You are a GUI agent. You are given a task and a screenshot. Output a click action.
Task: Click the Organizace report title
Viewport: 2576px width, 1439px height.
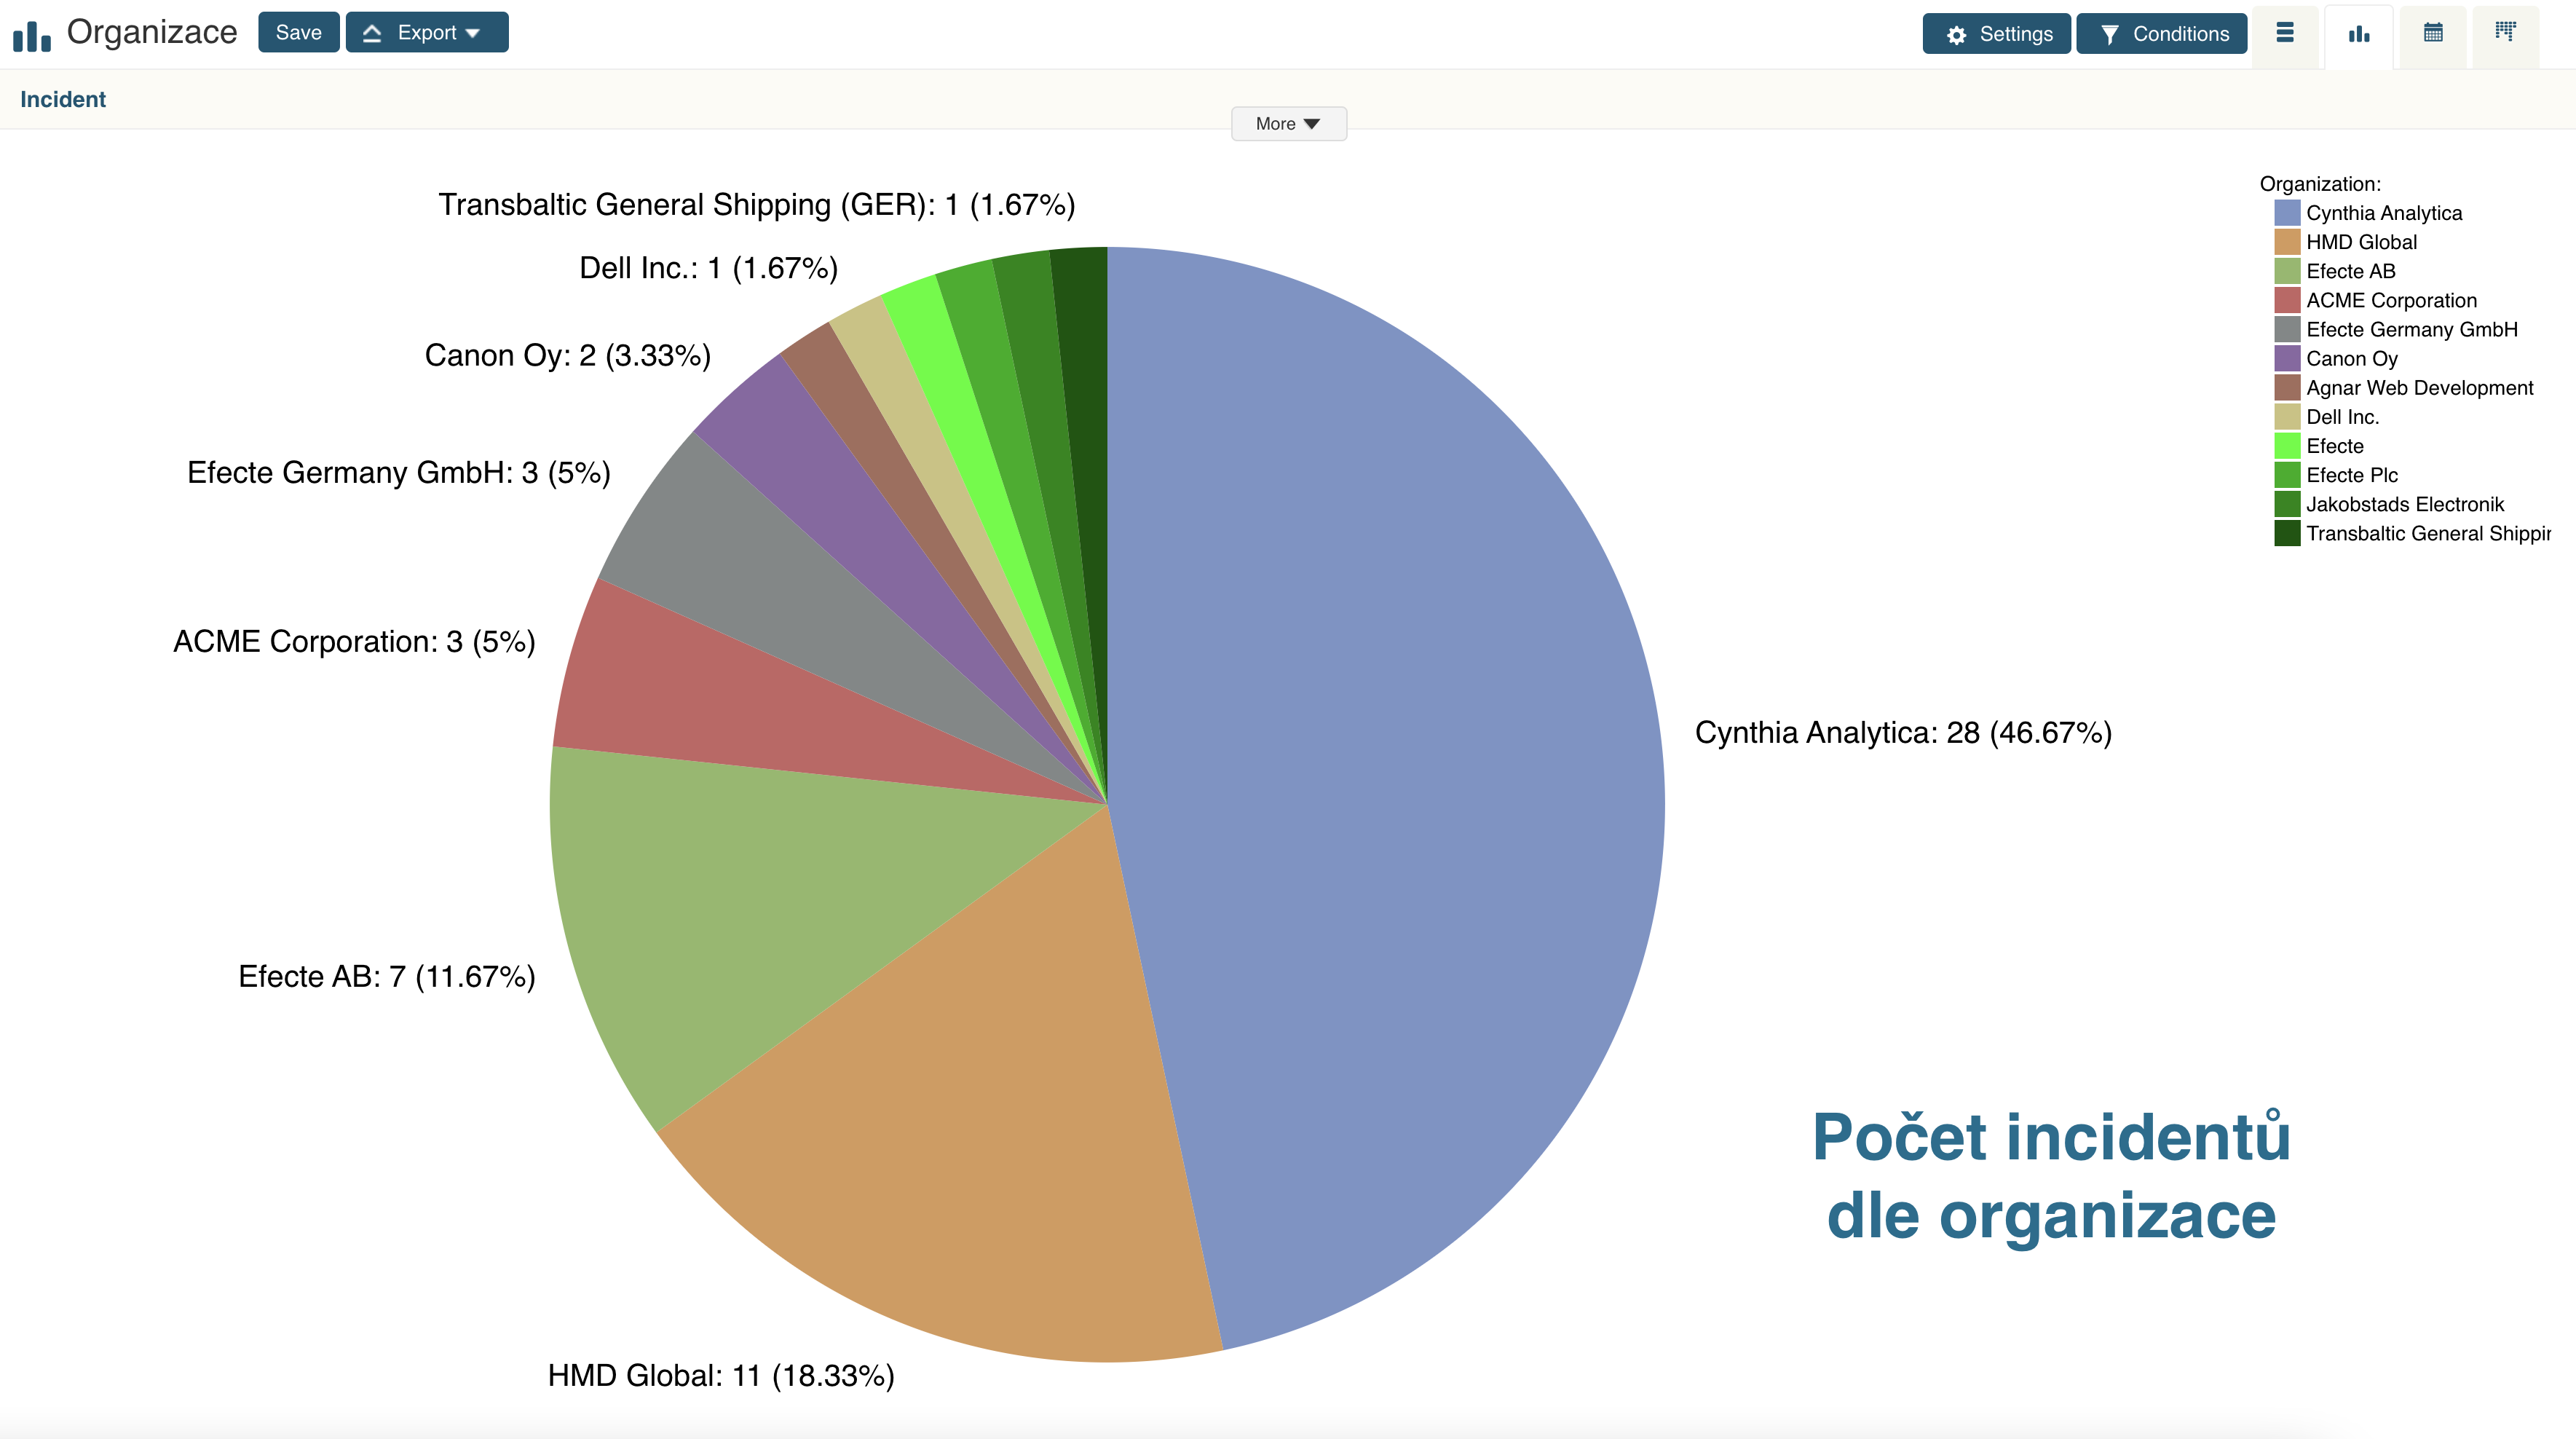152,32
